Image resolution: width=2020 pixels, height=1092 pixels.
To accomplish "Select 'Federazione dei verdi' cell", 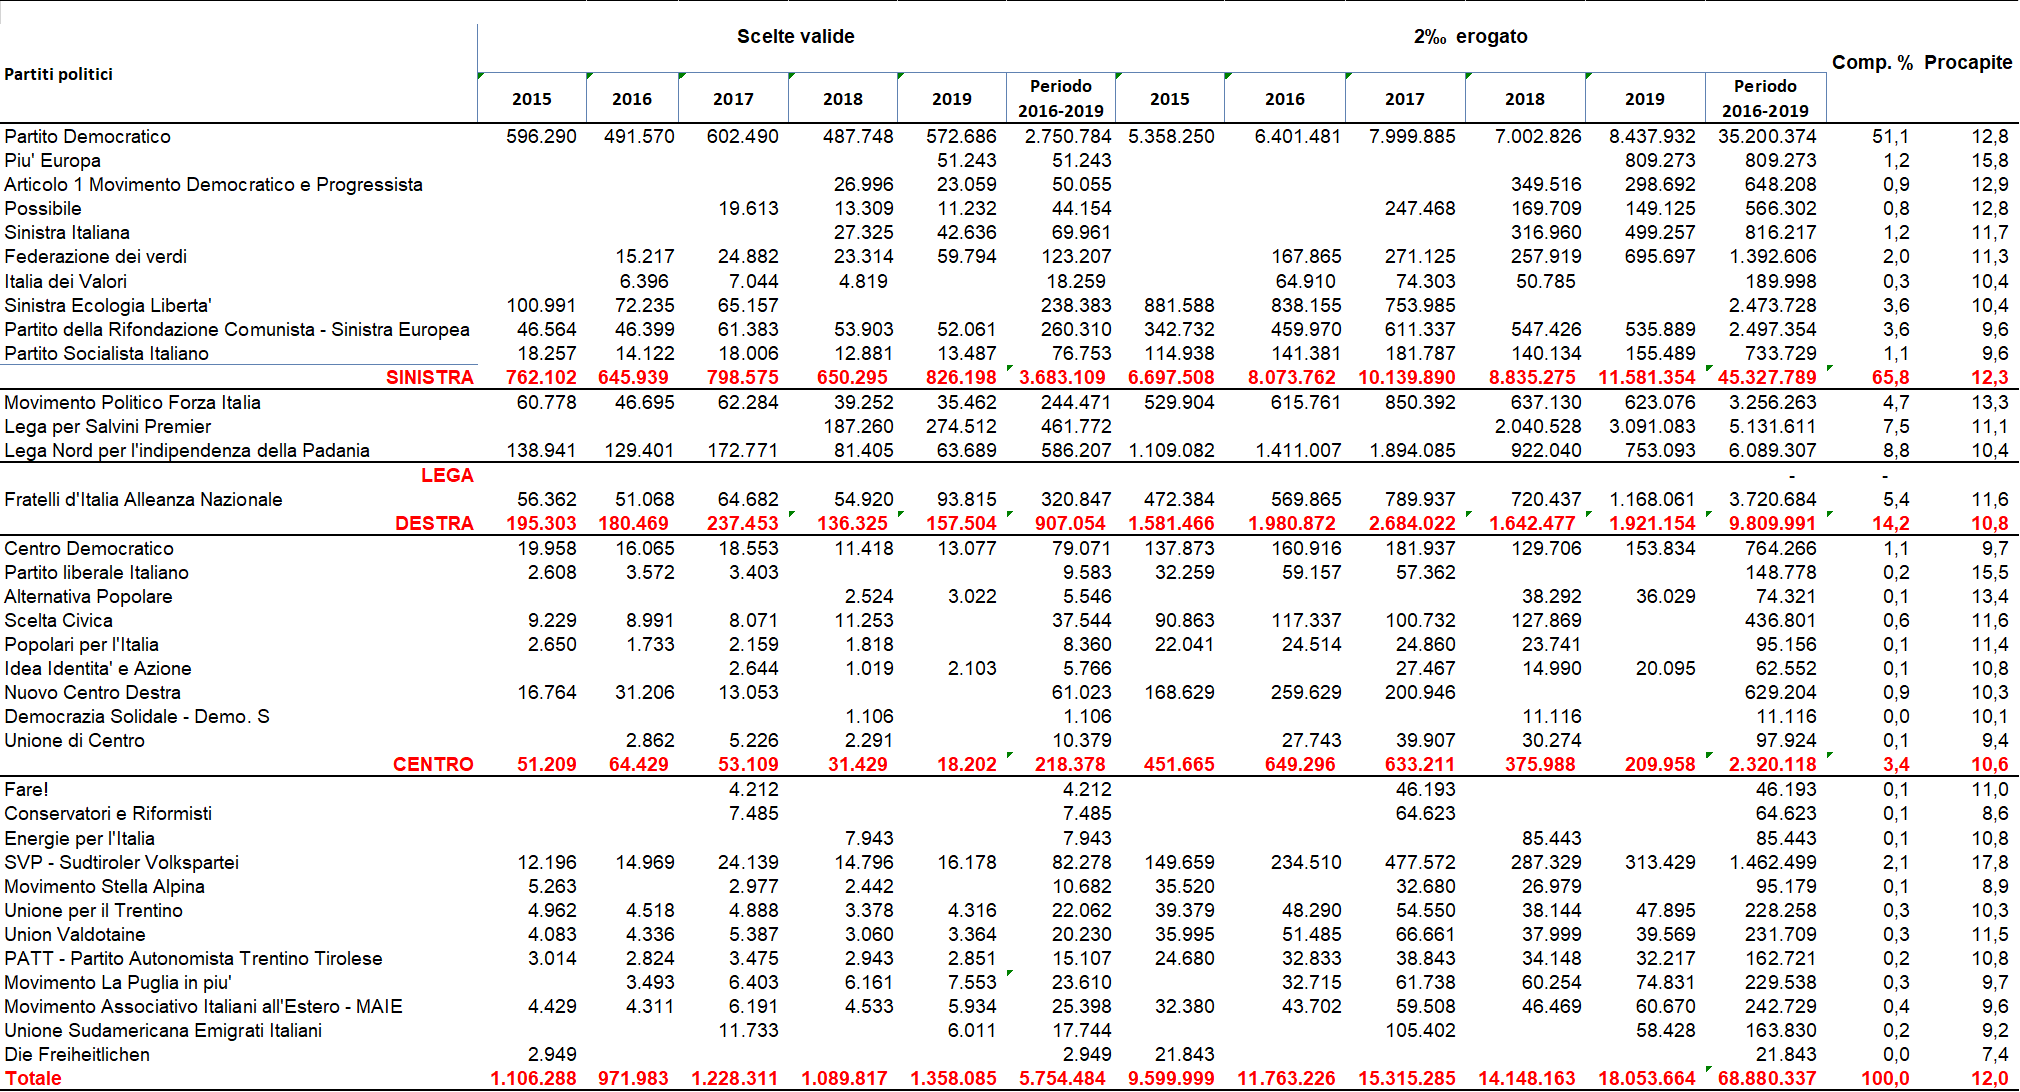I will click(x=95, y=256).
